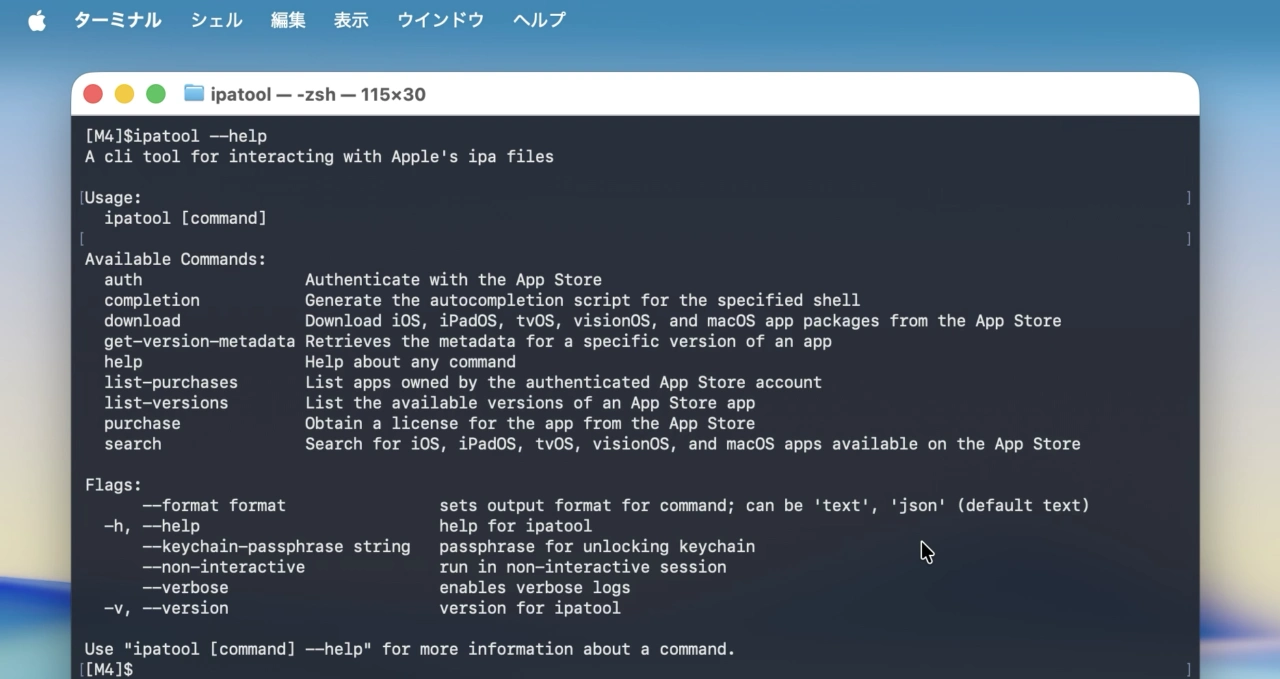
Task: Click 'Generate the autocompletion script' description
Action: point(582,300)
